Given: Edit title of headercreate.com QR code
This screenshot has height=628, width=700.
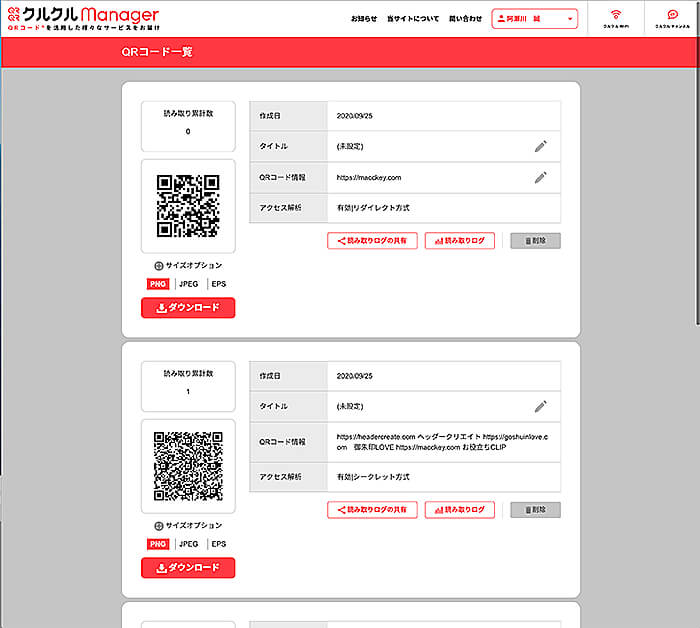Looking at the screenshot, I should pyautogui.click(x=540, y=406).
